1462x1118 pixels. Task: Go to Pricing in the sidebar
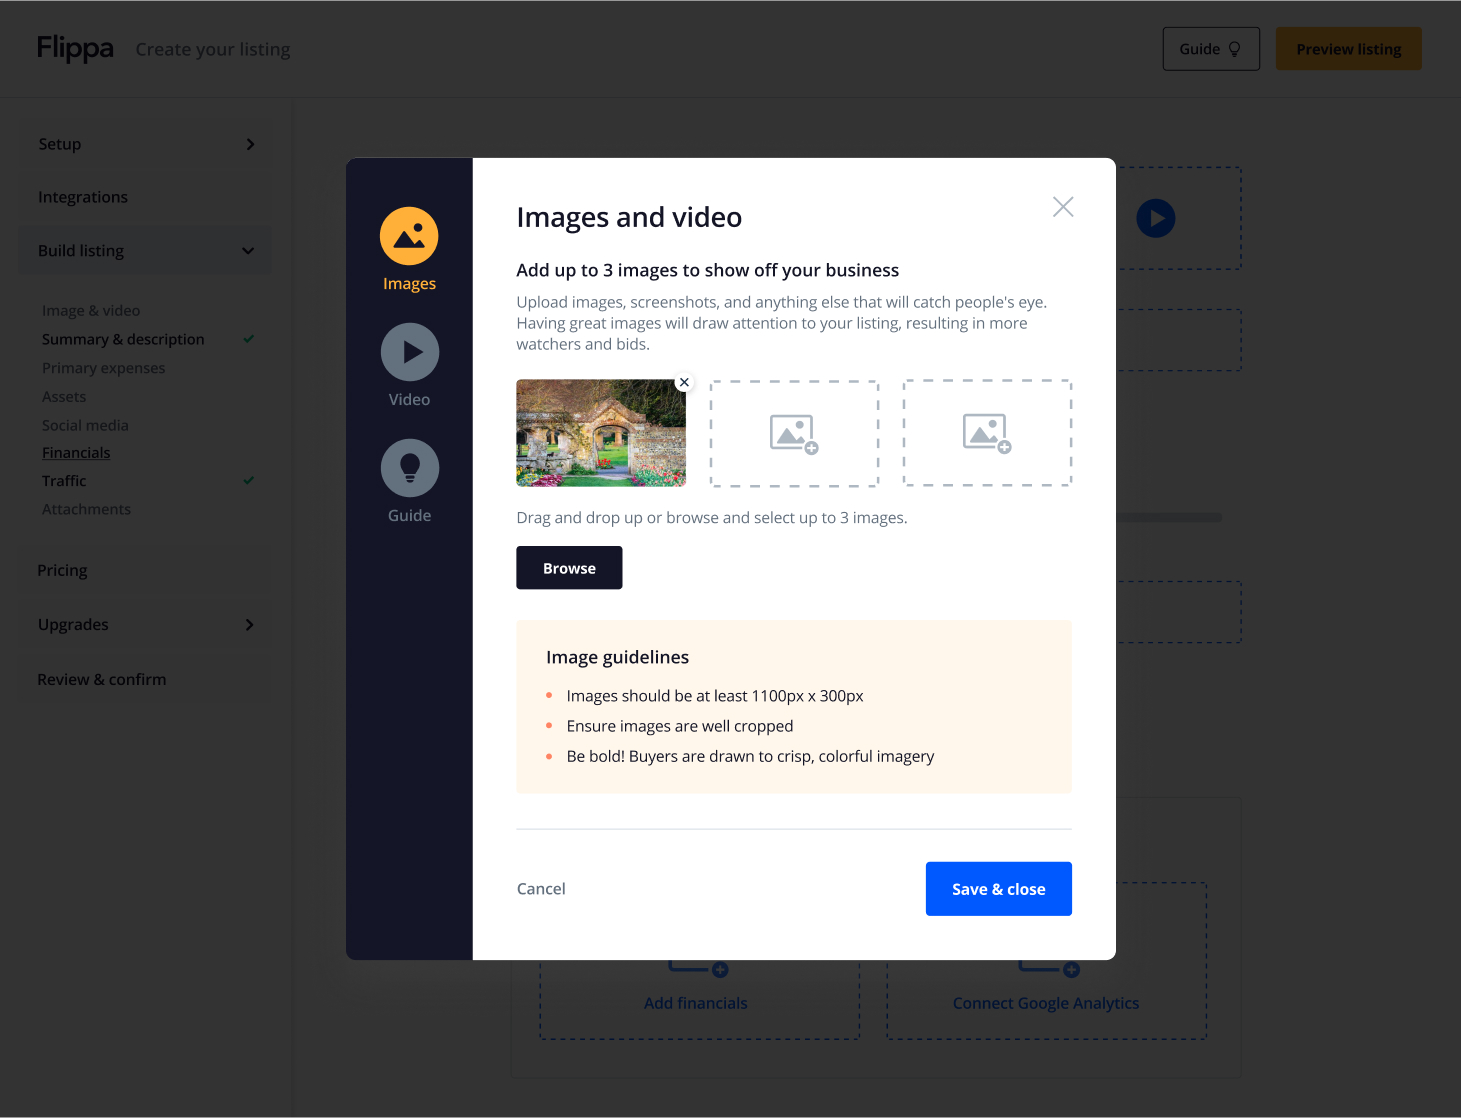pos(62,570)
